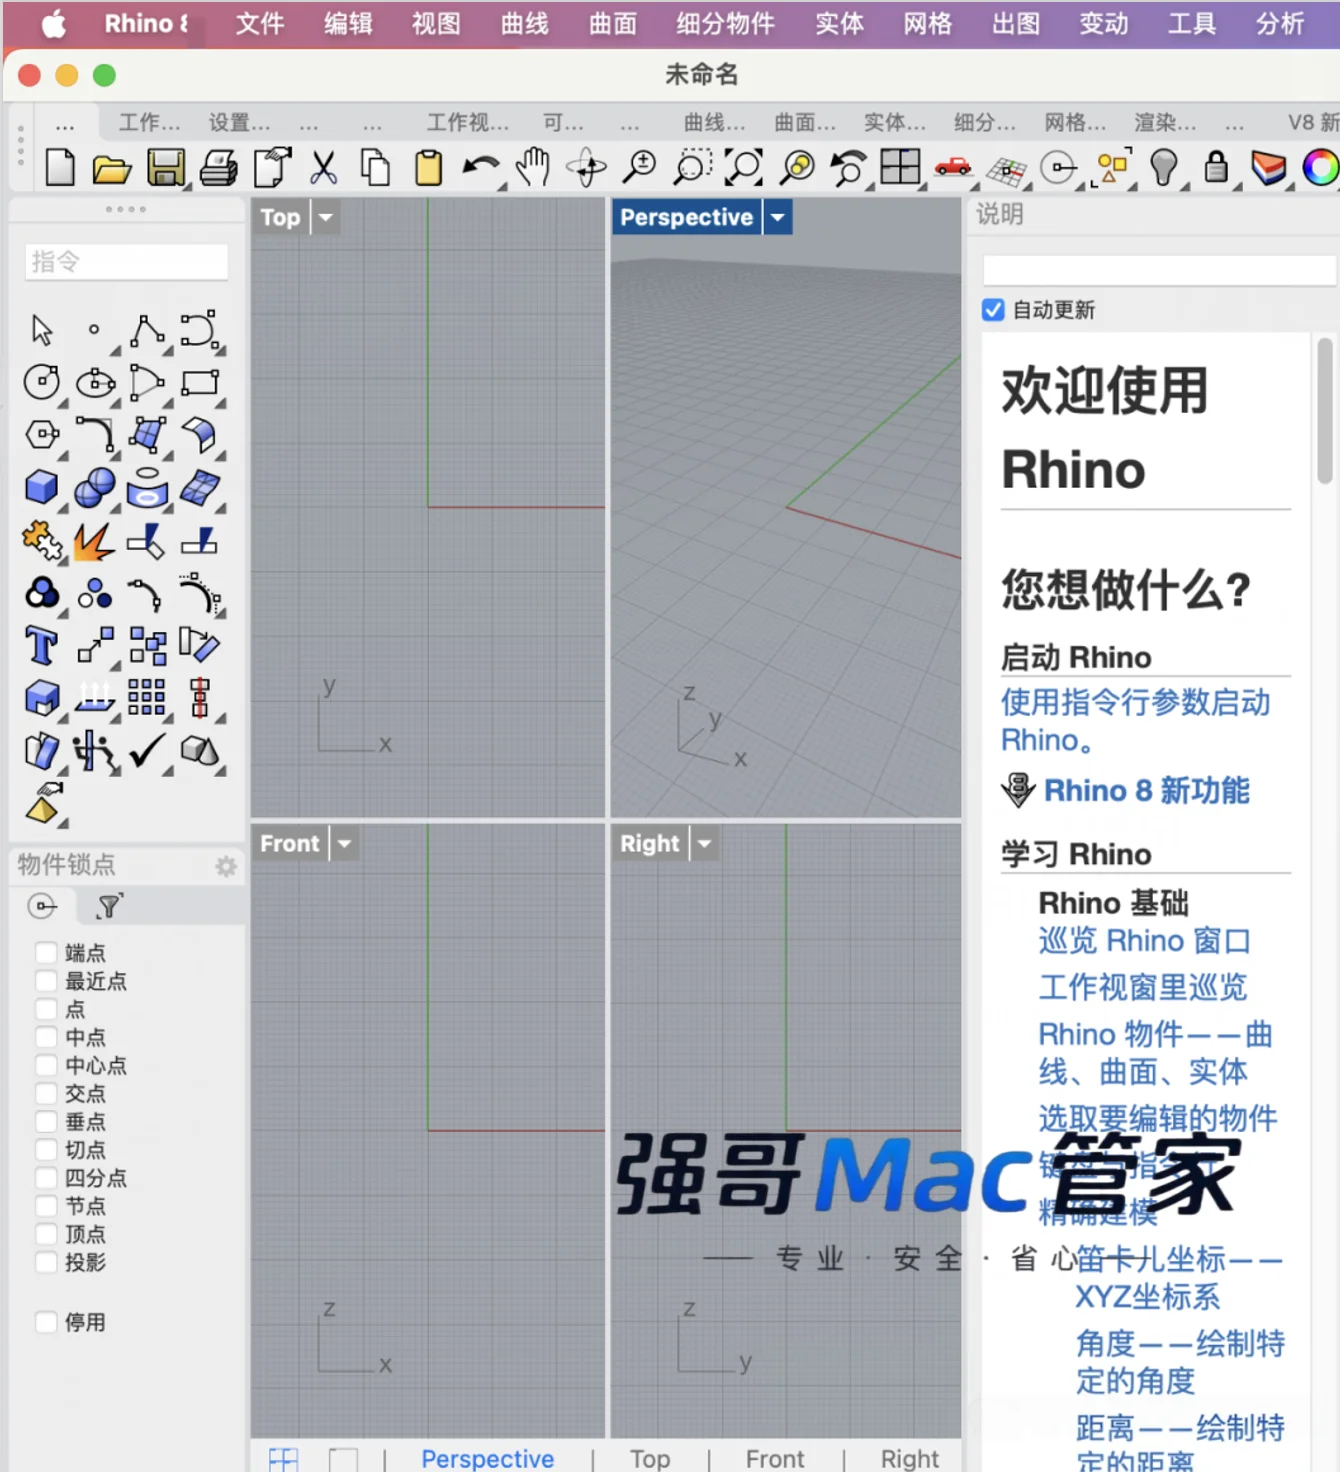1340x1472 pixels.
Task: Switch to the Front tab at the bottom
Action: [775, 1459]
